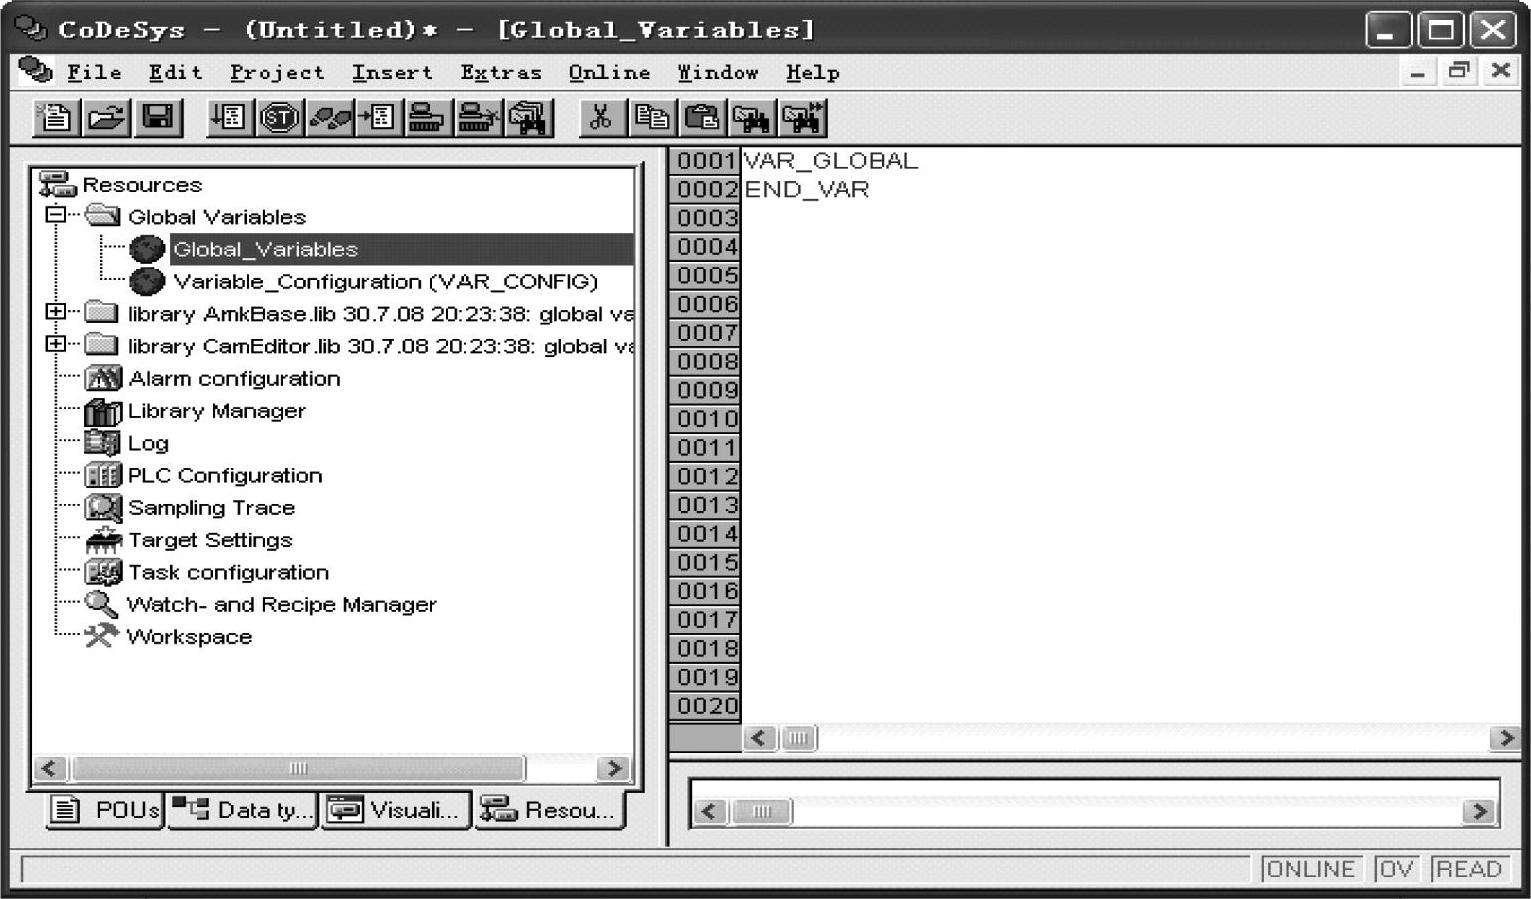Open PLC Configuration
This screenshot has width=1531, height=899.
tap(225, 475)
